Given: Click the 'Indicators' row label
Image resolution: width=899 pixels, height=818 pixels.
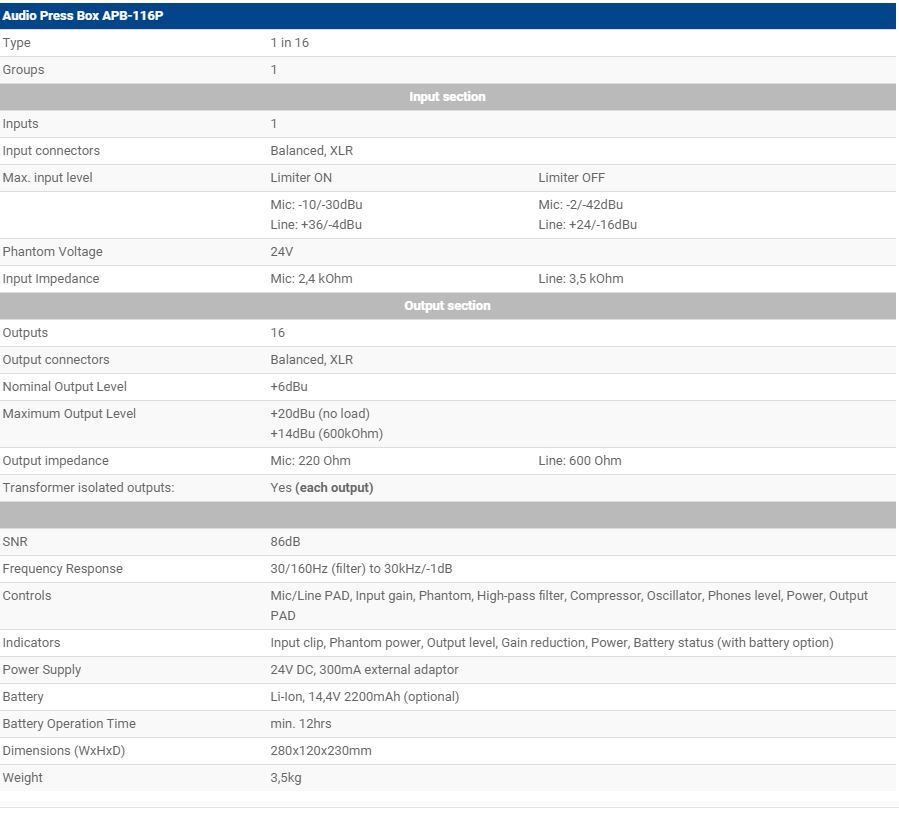Looking at the screenshot, I should coord(32,643).
